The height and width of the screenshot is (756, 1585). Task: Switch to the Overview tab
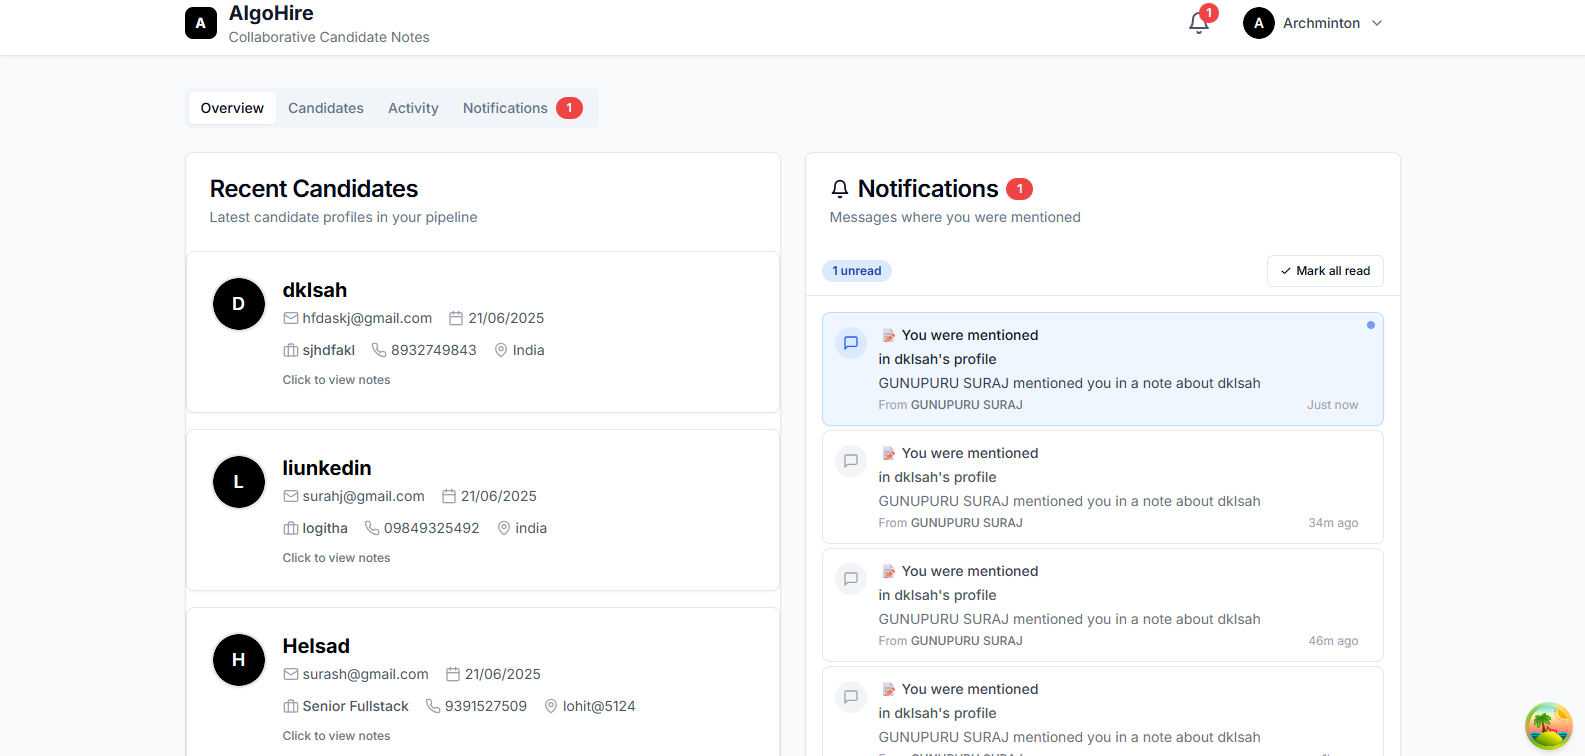pyautogui.click(x=232, y=108)
